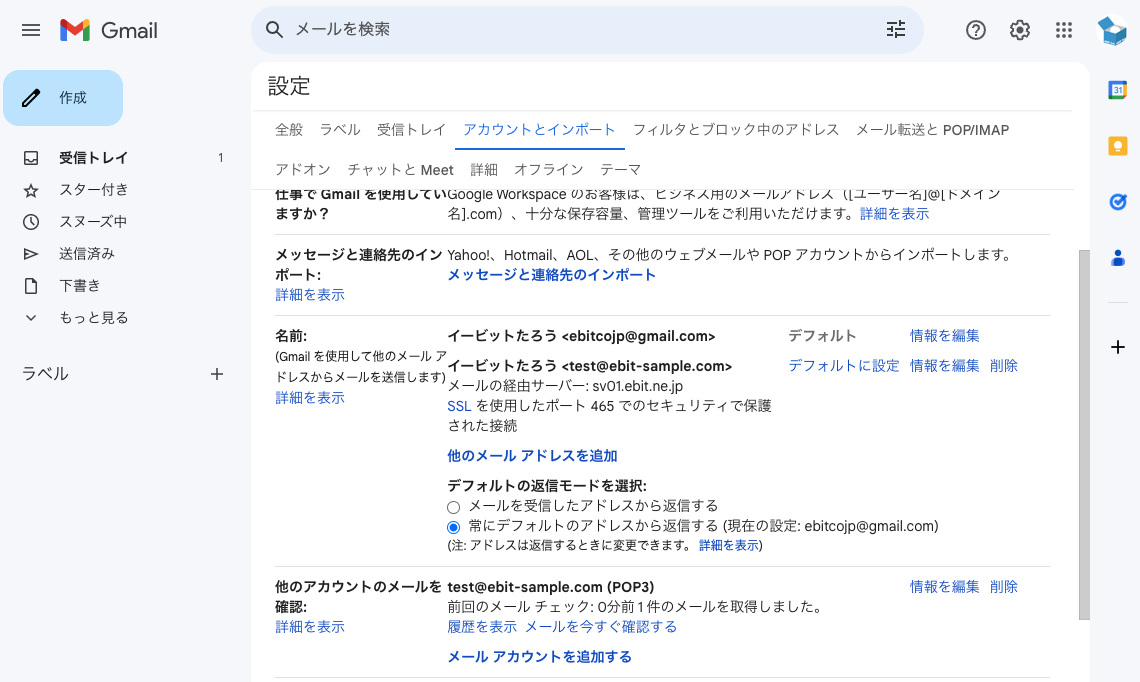Screen dimensions: 1140x682
Task: Get add-ons plus icon in side panel
Action: (x=1117, y=347)
